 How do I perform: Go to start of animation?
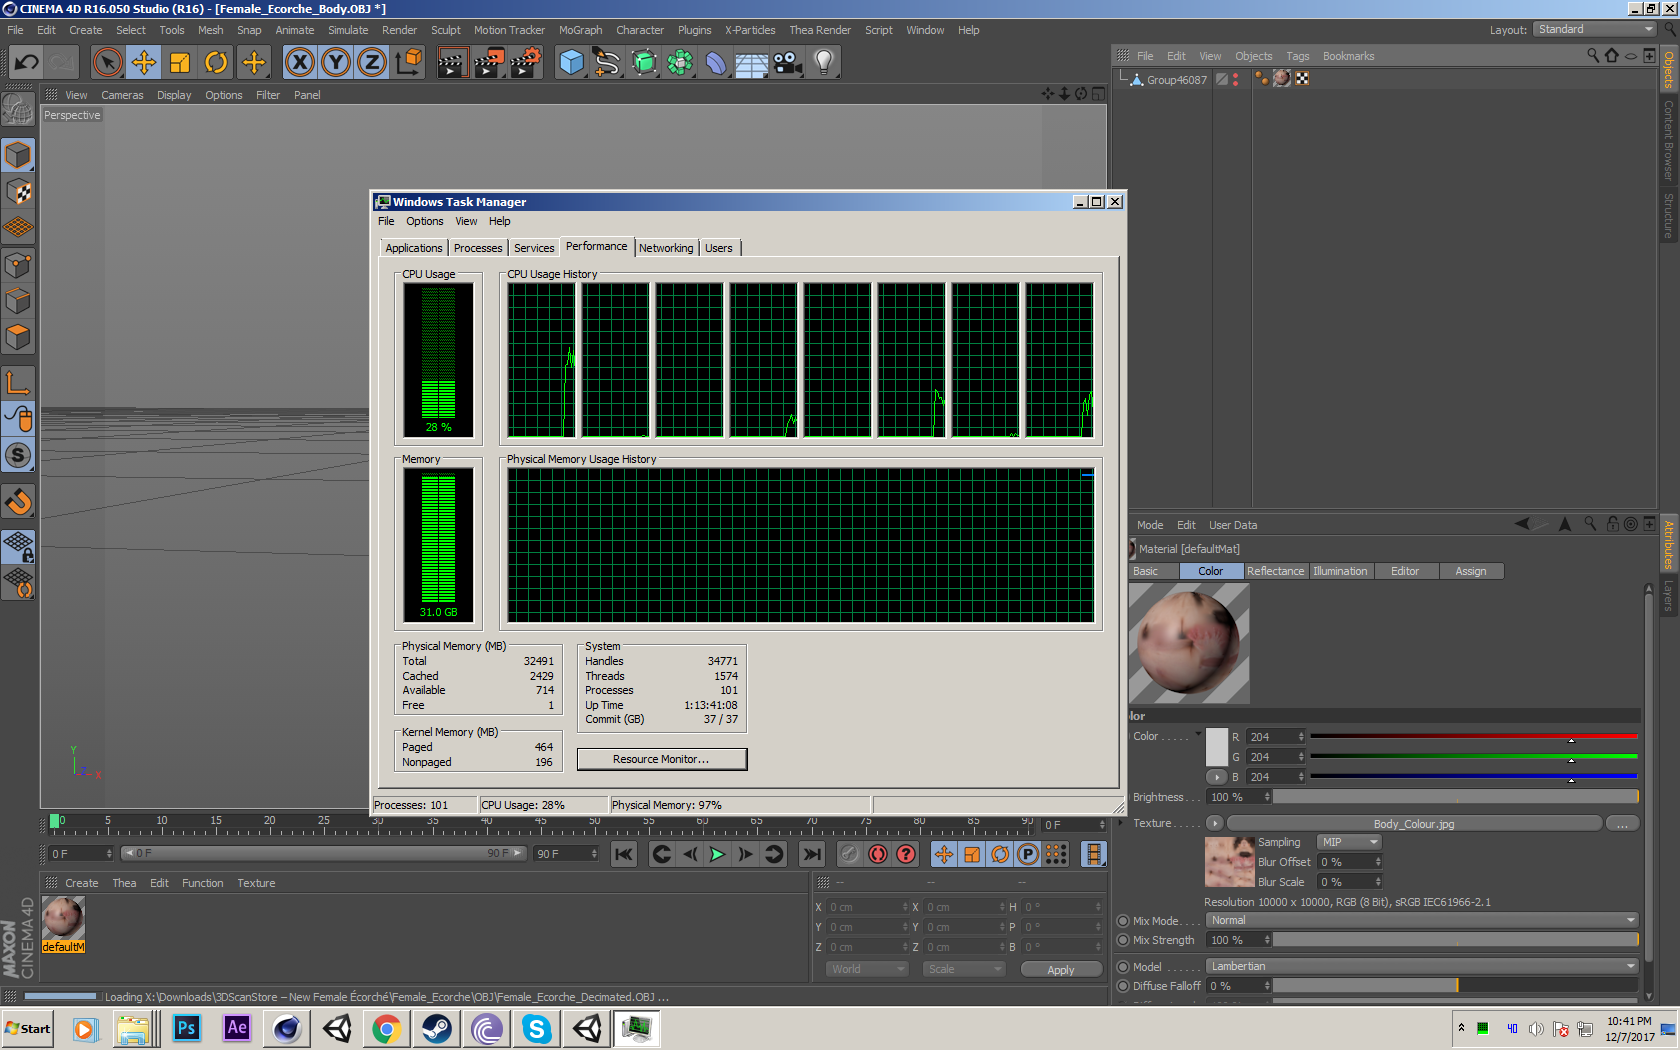(x=624, y=854)
